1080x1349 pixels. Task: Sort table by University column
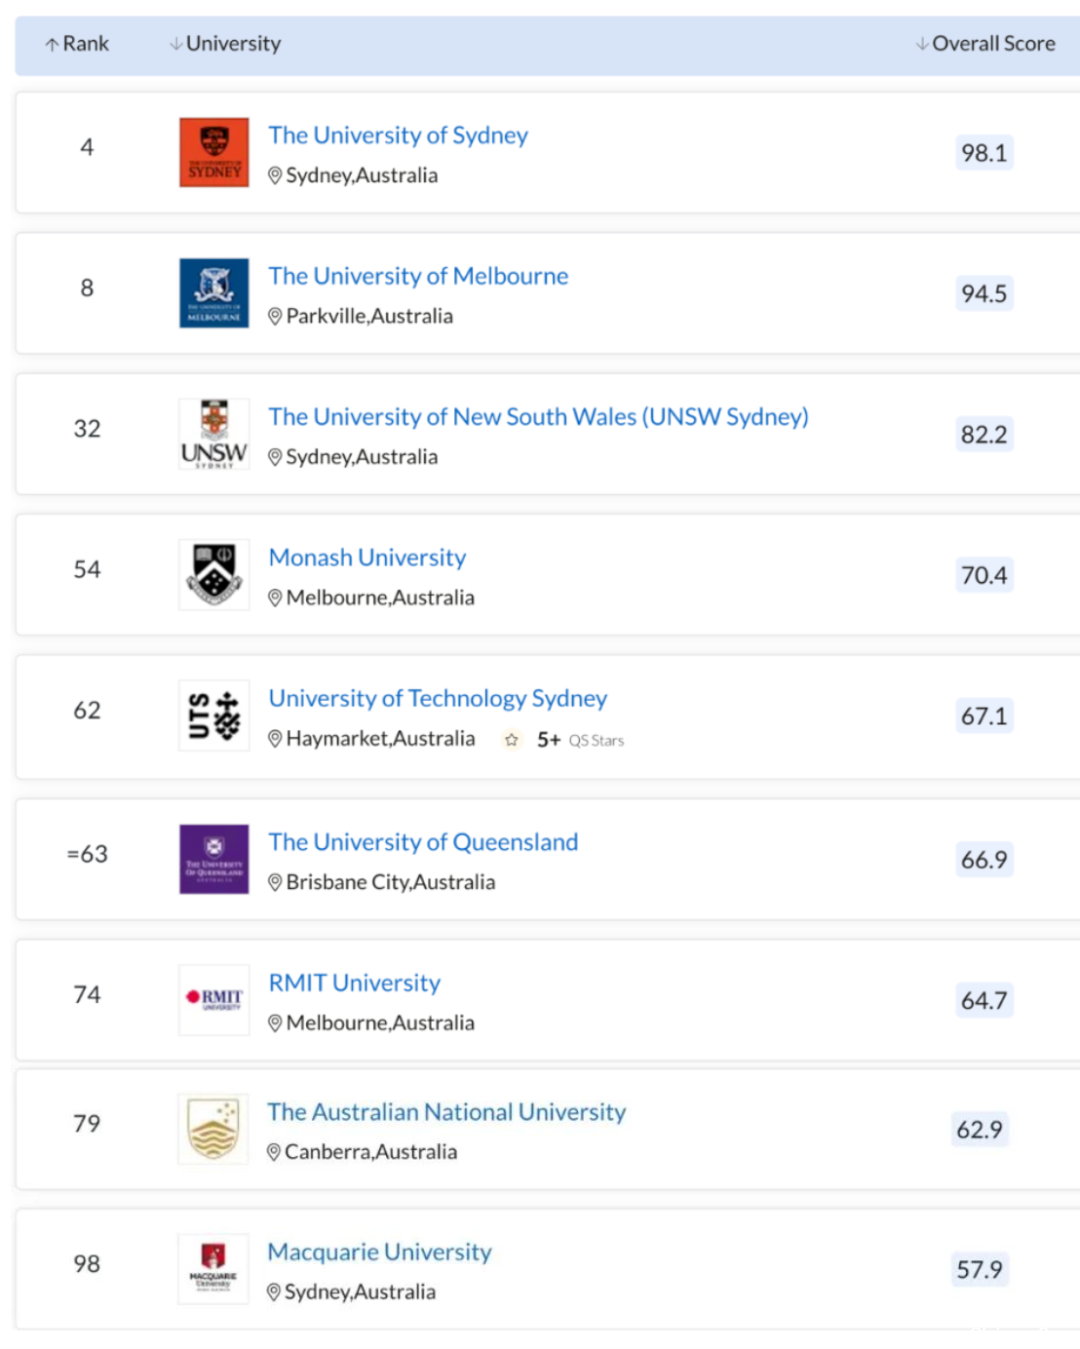point(225,44)
